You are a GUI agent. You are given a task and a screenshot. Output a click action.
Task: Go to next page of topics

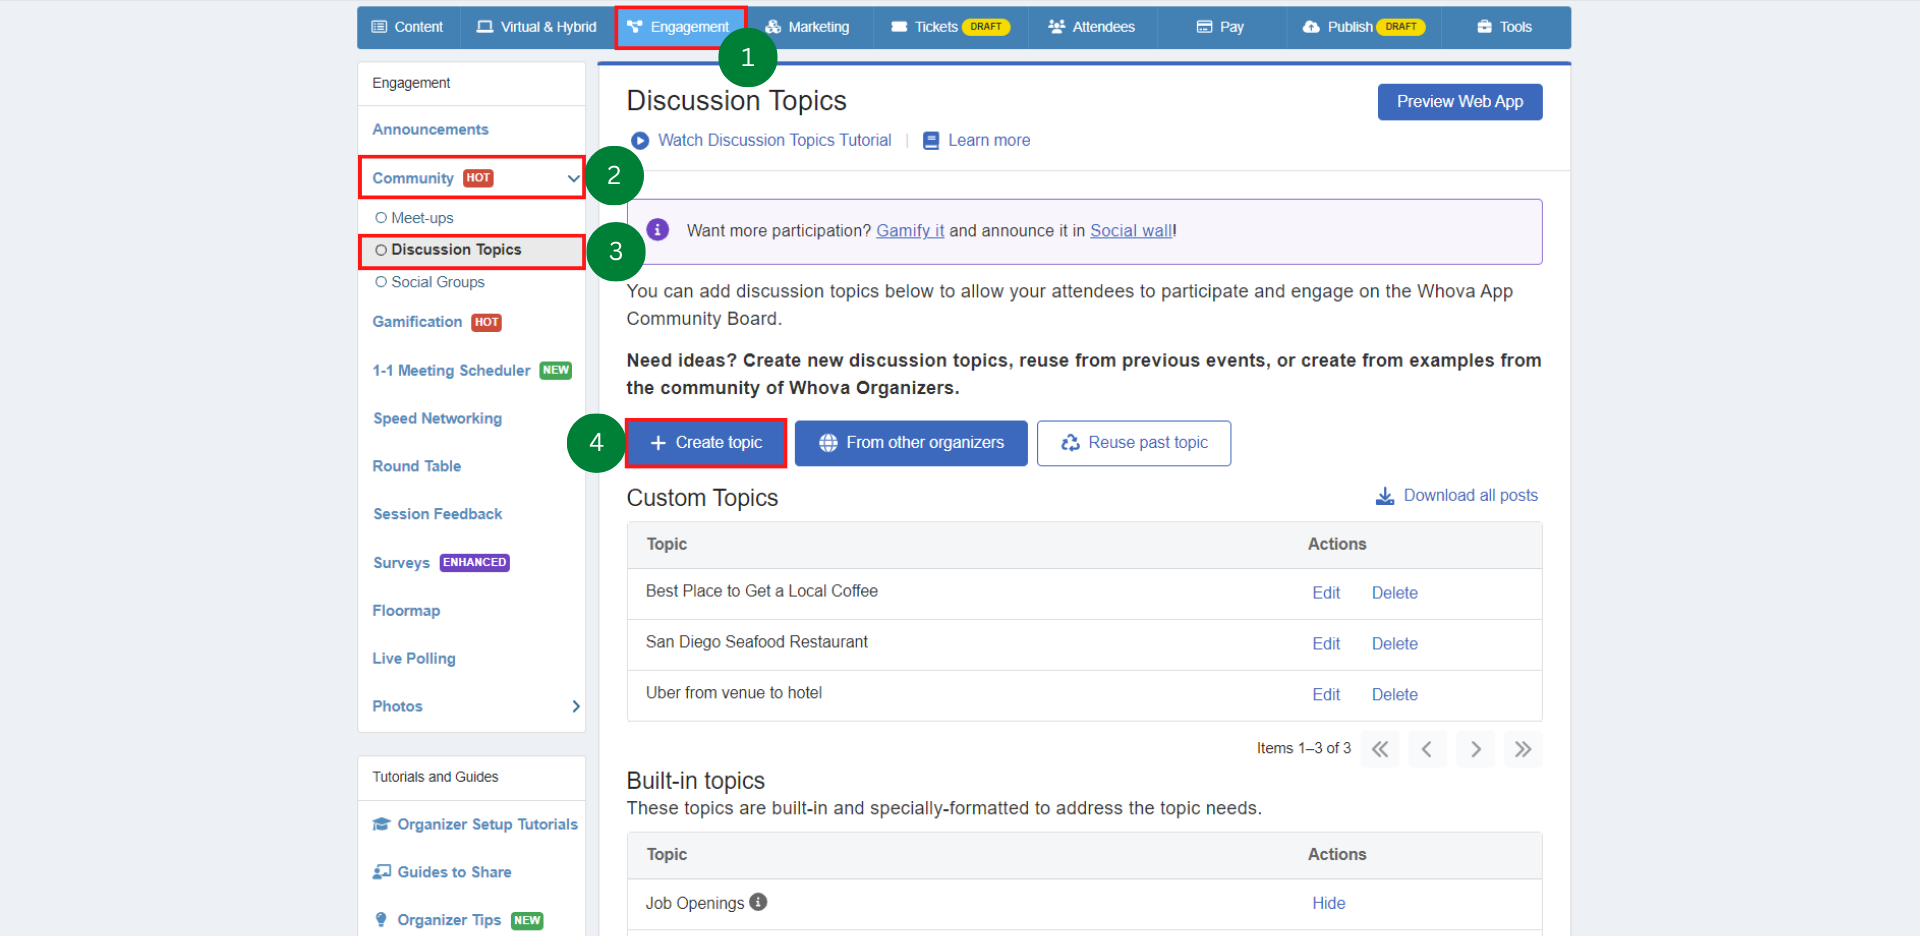pos(1475,749)
